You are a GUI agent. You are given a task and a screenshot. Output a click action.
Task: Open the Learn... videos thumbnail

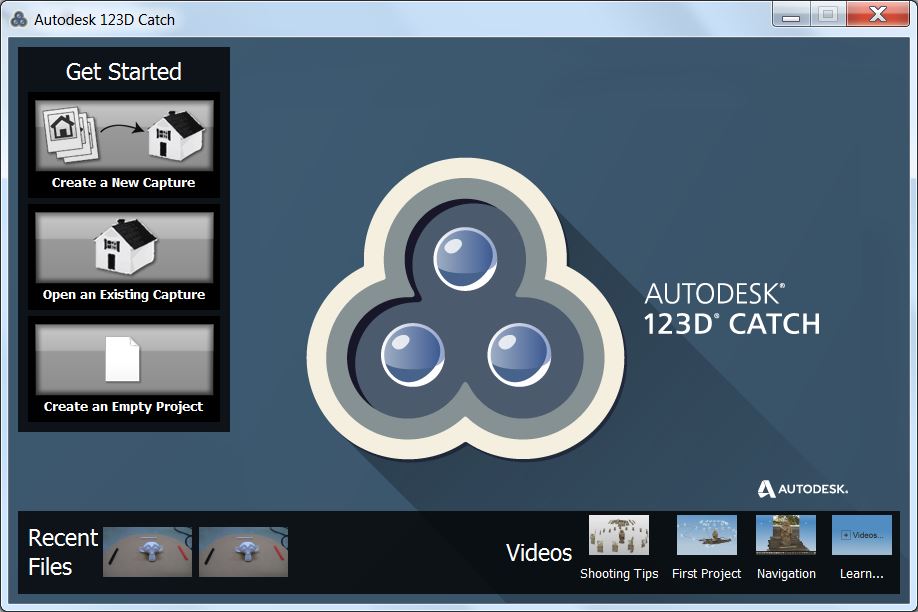pos(862,535)
